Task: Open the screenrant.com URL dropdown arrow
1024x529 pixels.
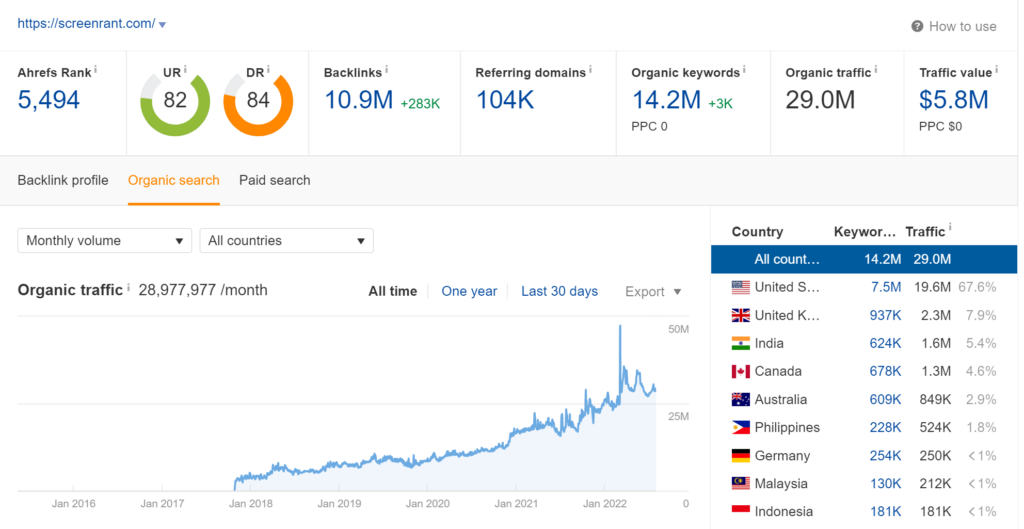Action: pos(163,25)
